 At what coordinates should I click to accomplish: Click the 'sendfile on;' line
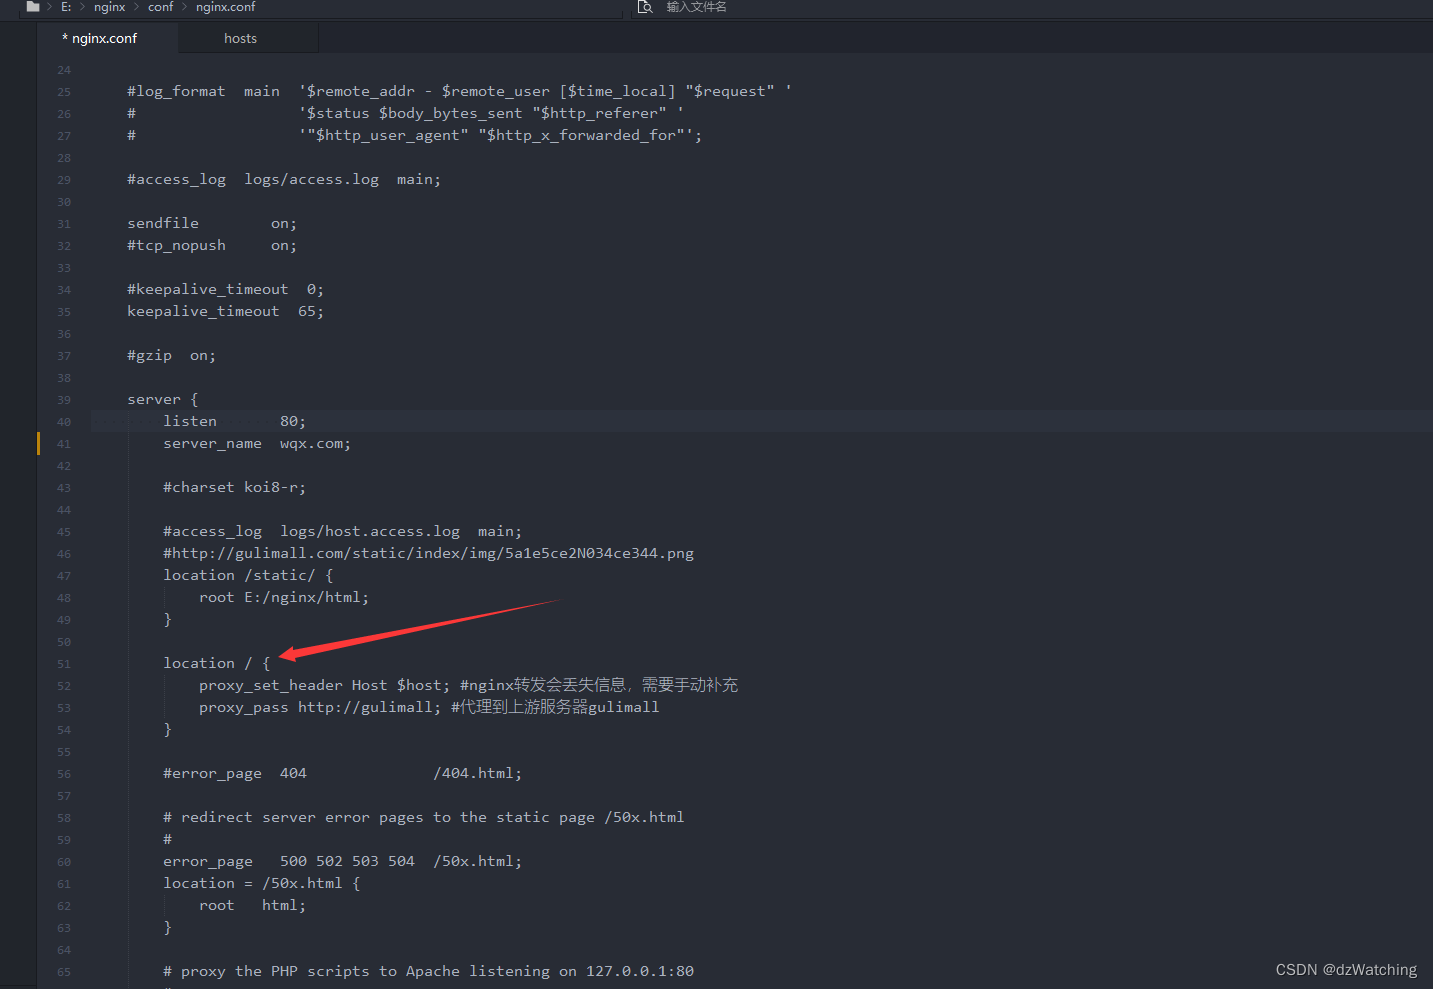[x=212, y=223]
